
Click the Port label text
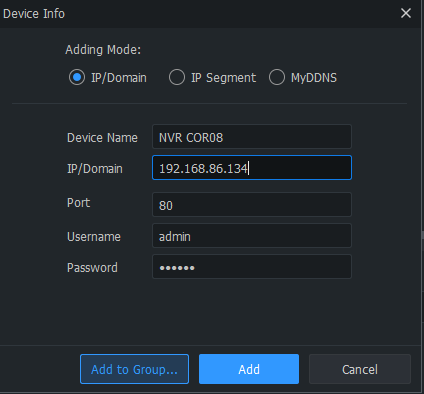pyautogui.click(x=79, y=203)
